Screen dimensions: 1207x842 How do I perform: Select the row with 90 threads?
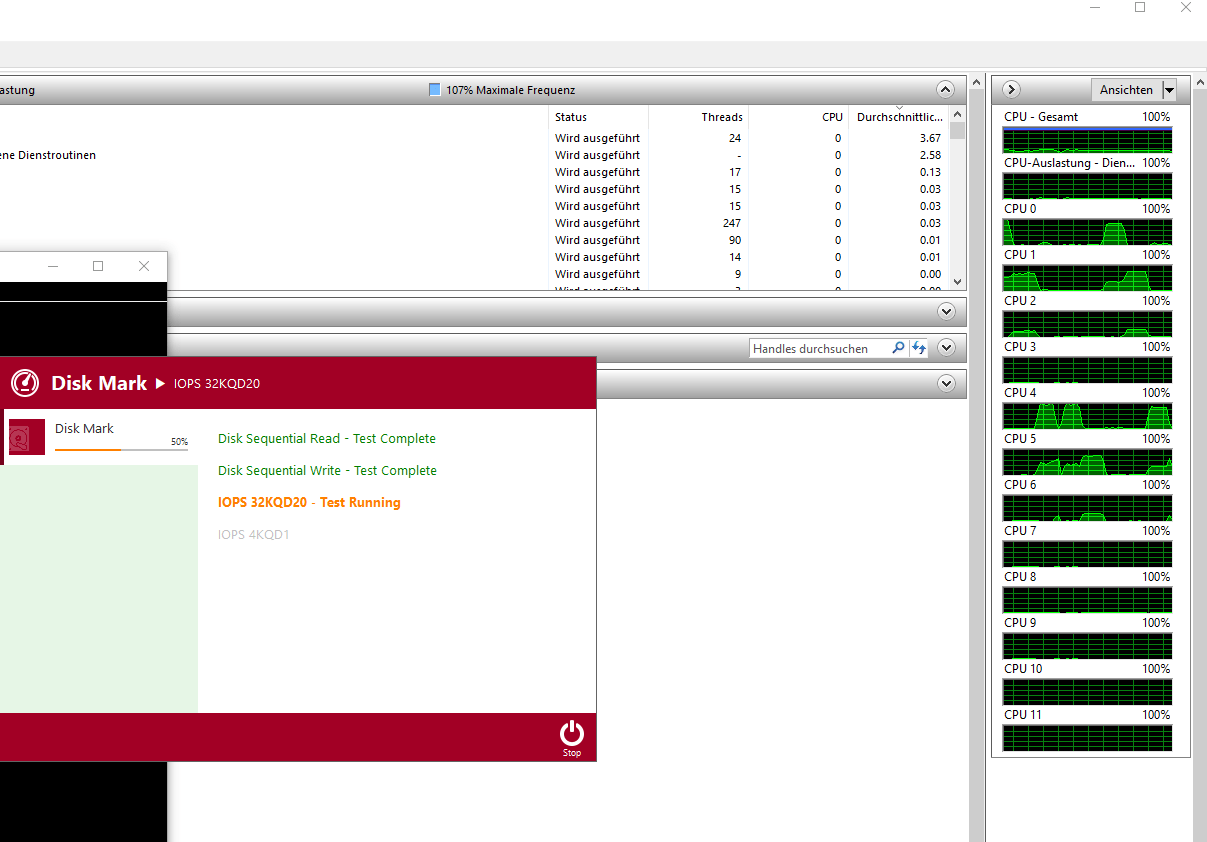point(474,240)
